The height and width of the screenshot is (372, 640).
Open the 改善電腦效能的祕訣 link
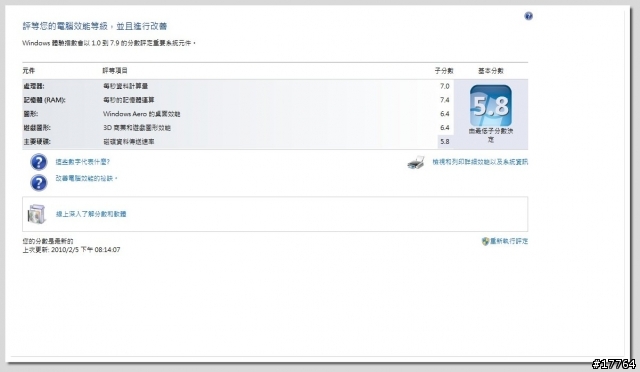(x=87, y=178)
